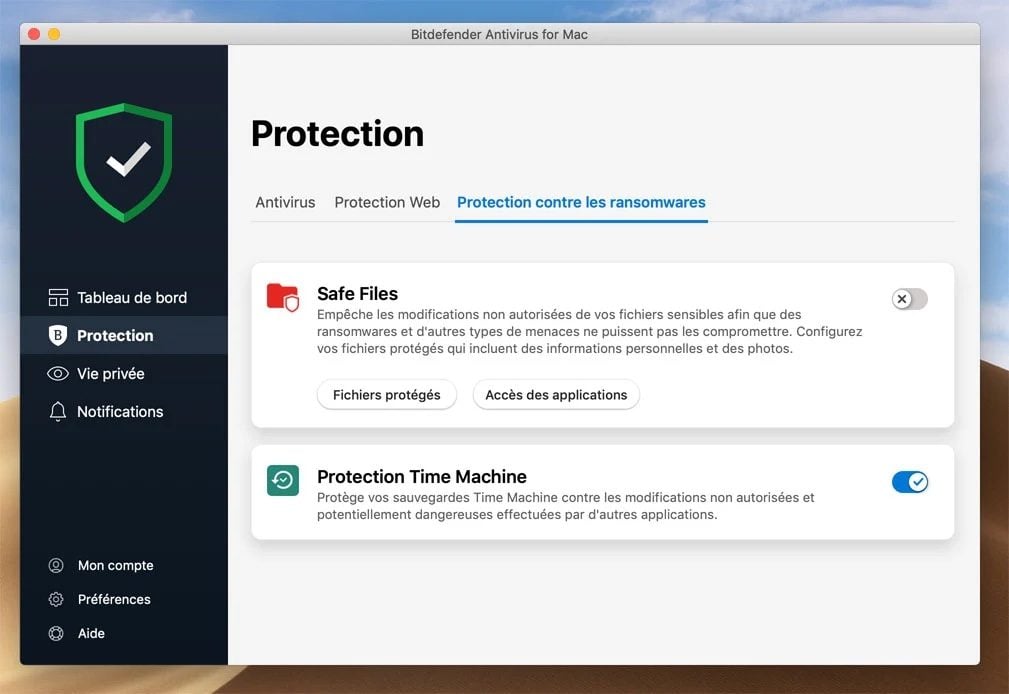Viewport: 1009px width, 694px height.
Task: Select Protection contre les ransomwares tab
Action: click(x=581, y=202)
